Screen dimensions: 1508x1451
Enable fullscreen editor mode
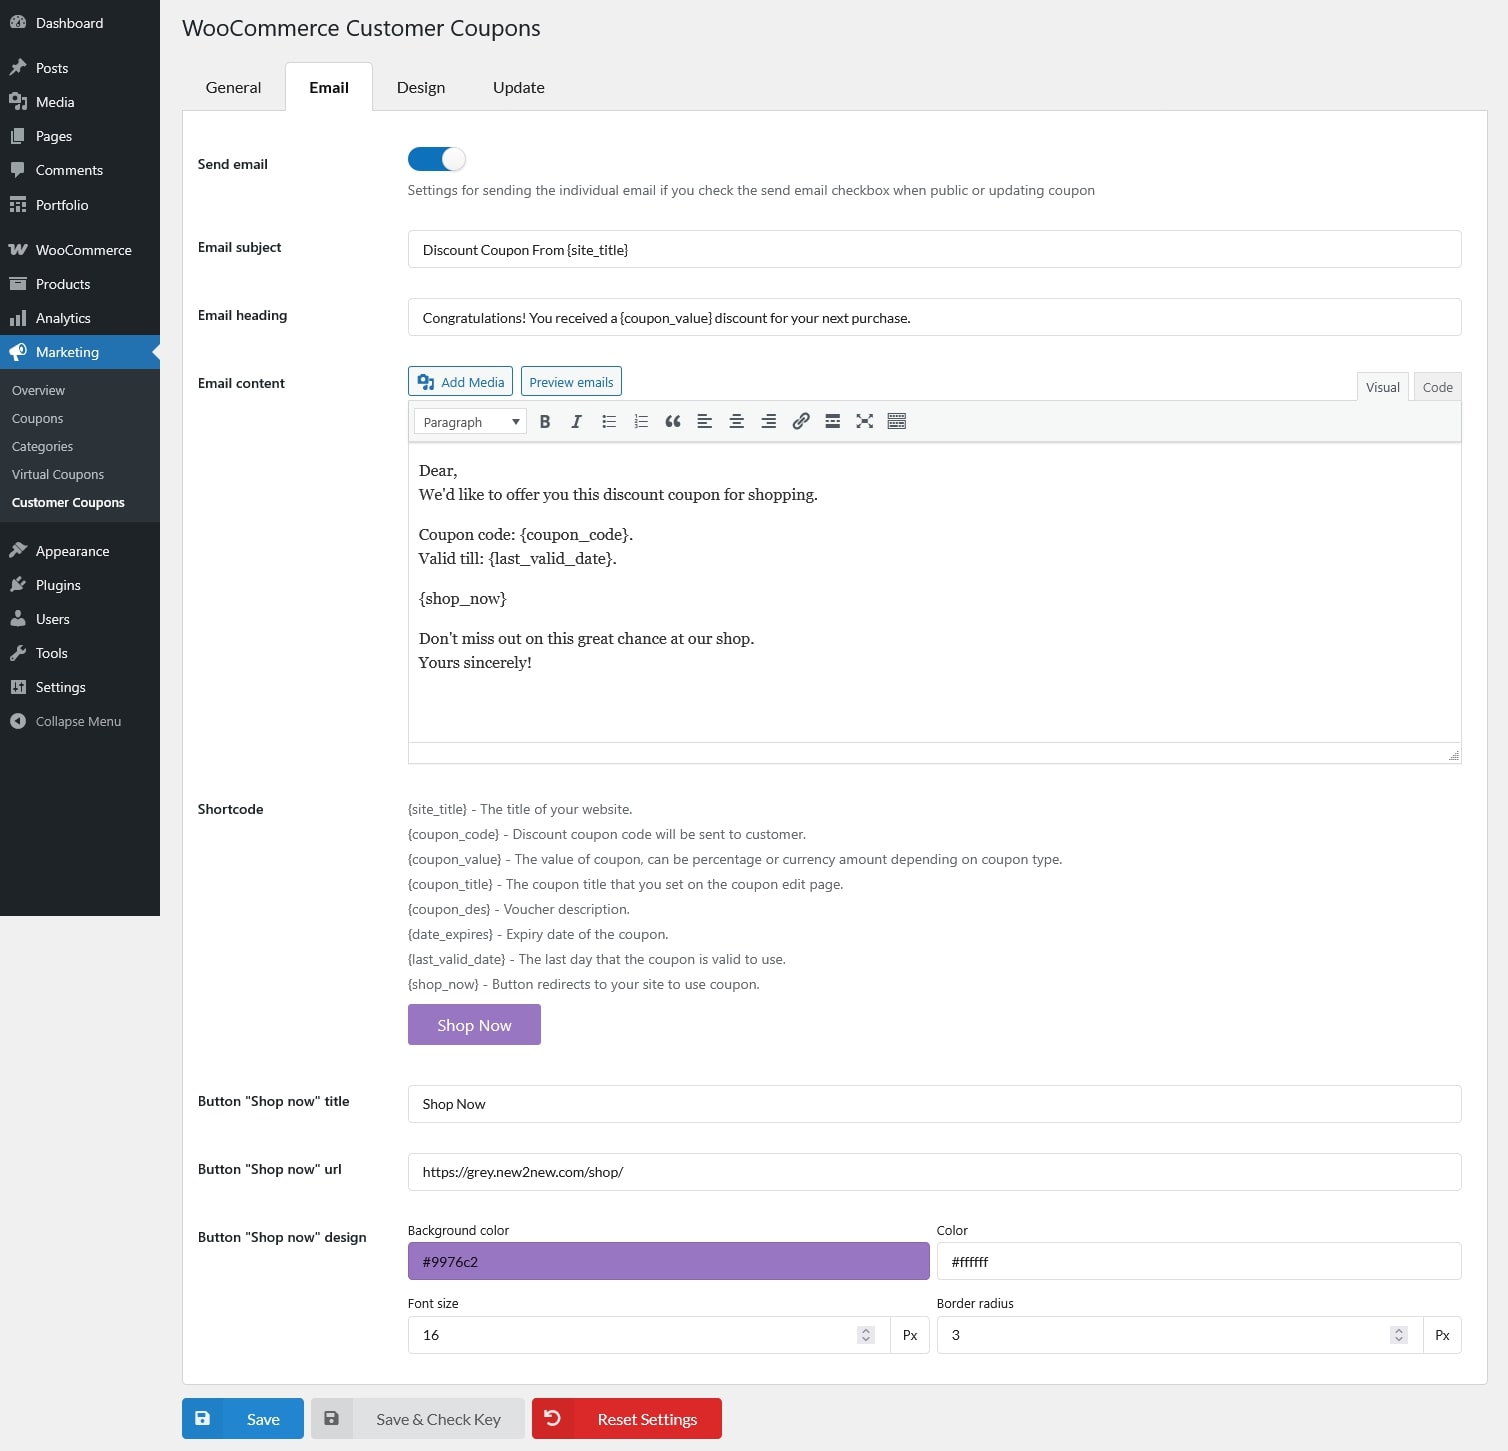coord(865,422)
